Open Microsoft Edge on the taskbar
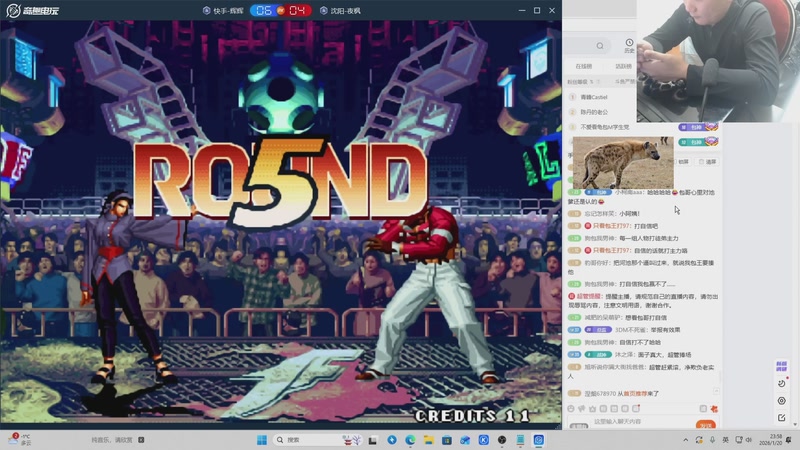800x450 pixels. click(410, 440)
